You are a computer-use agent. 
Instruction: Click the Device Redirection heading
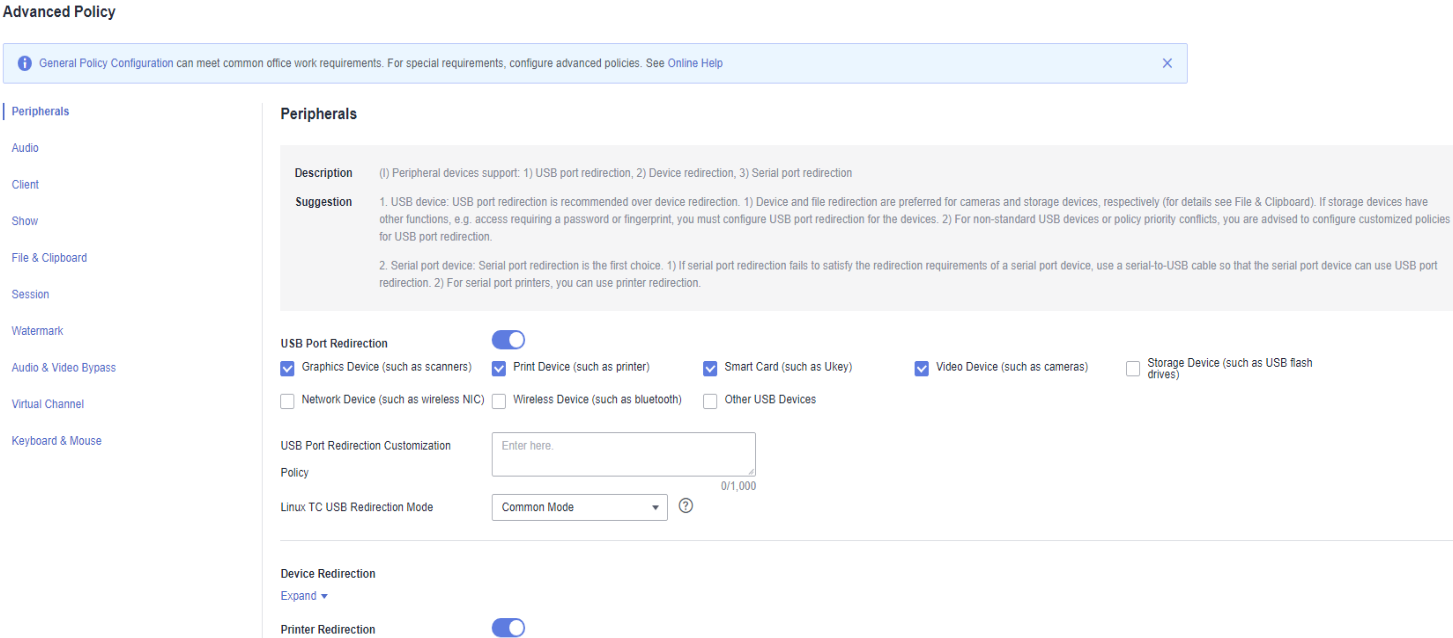pyautogui.click(x=328, y=574)
